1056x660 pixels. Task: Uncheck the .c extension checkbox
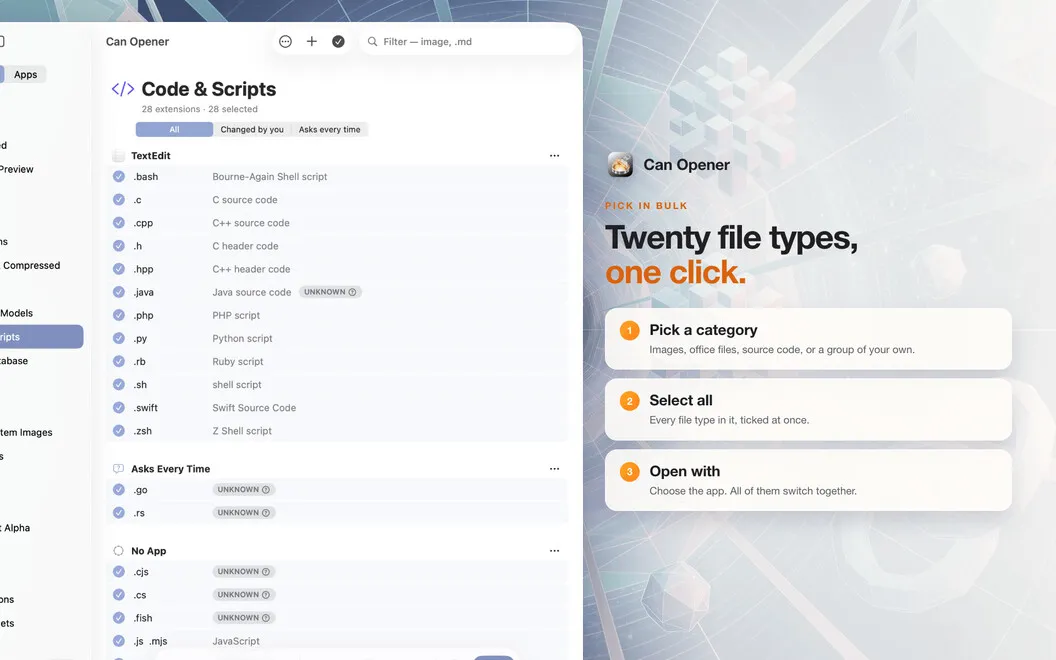pyautogui.click(x=119, y=199)
